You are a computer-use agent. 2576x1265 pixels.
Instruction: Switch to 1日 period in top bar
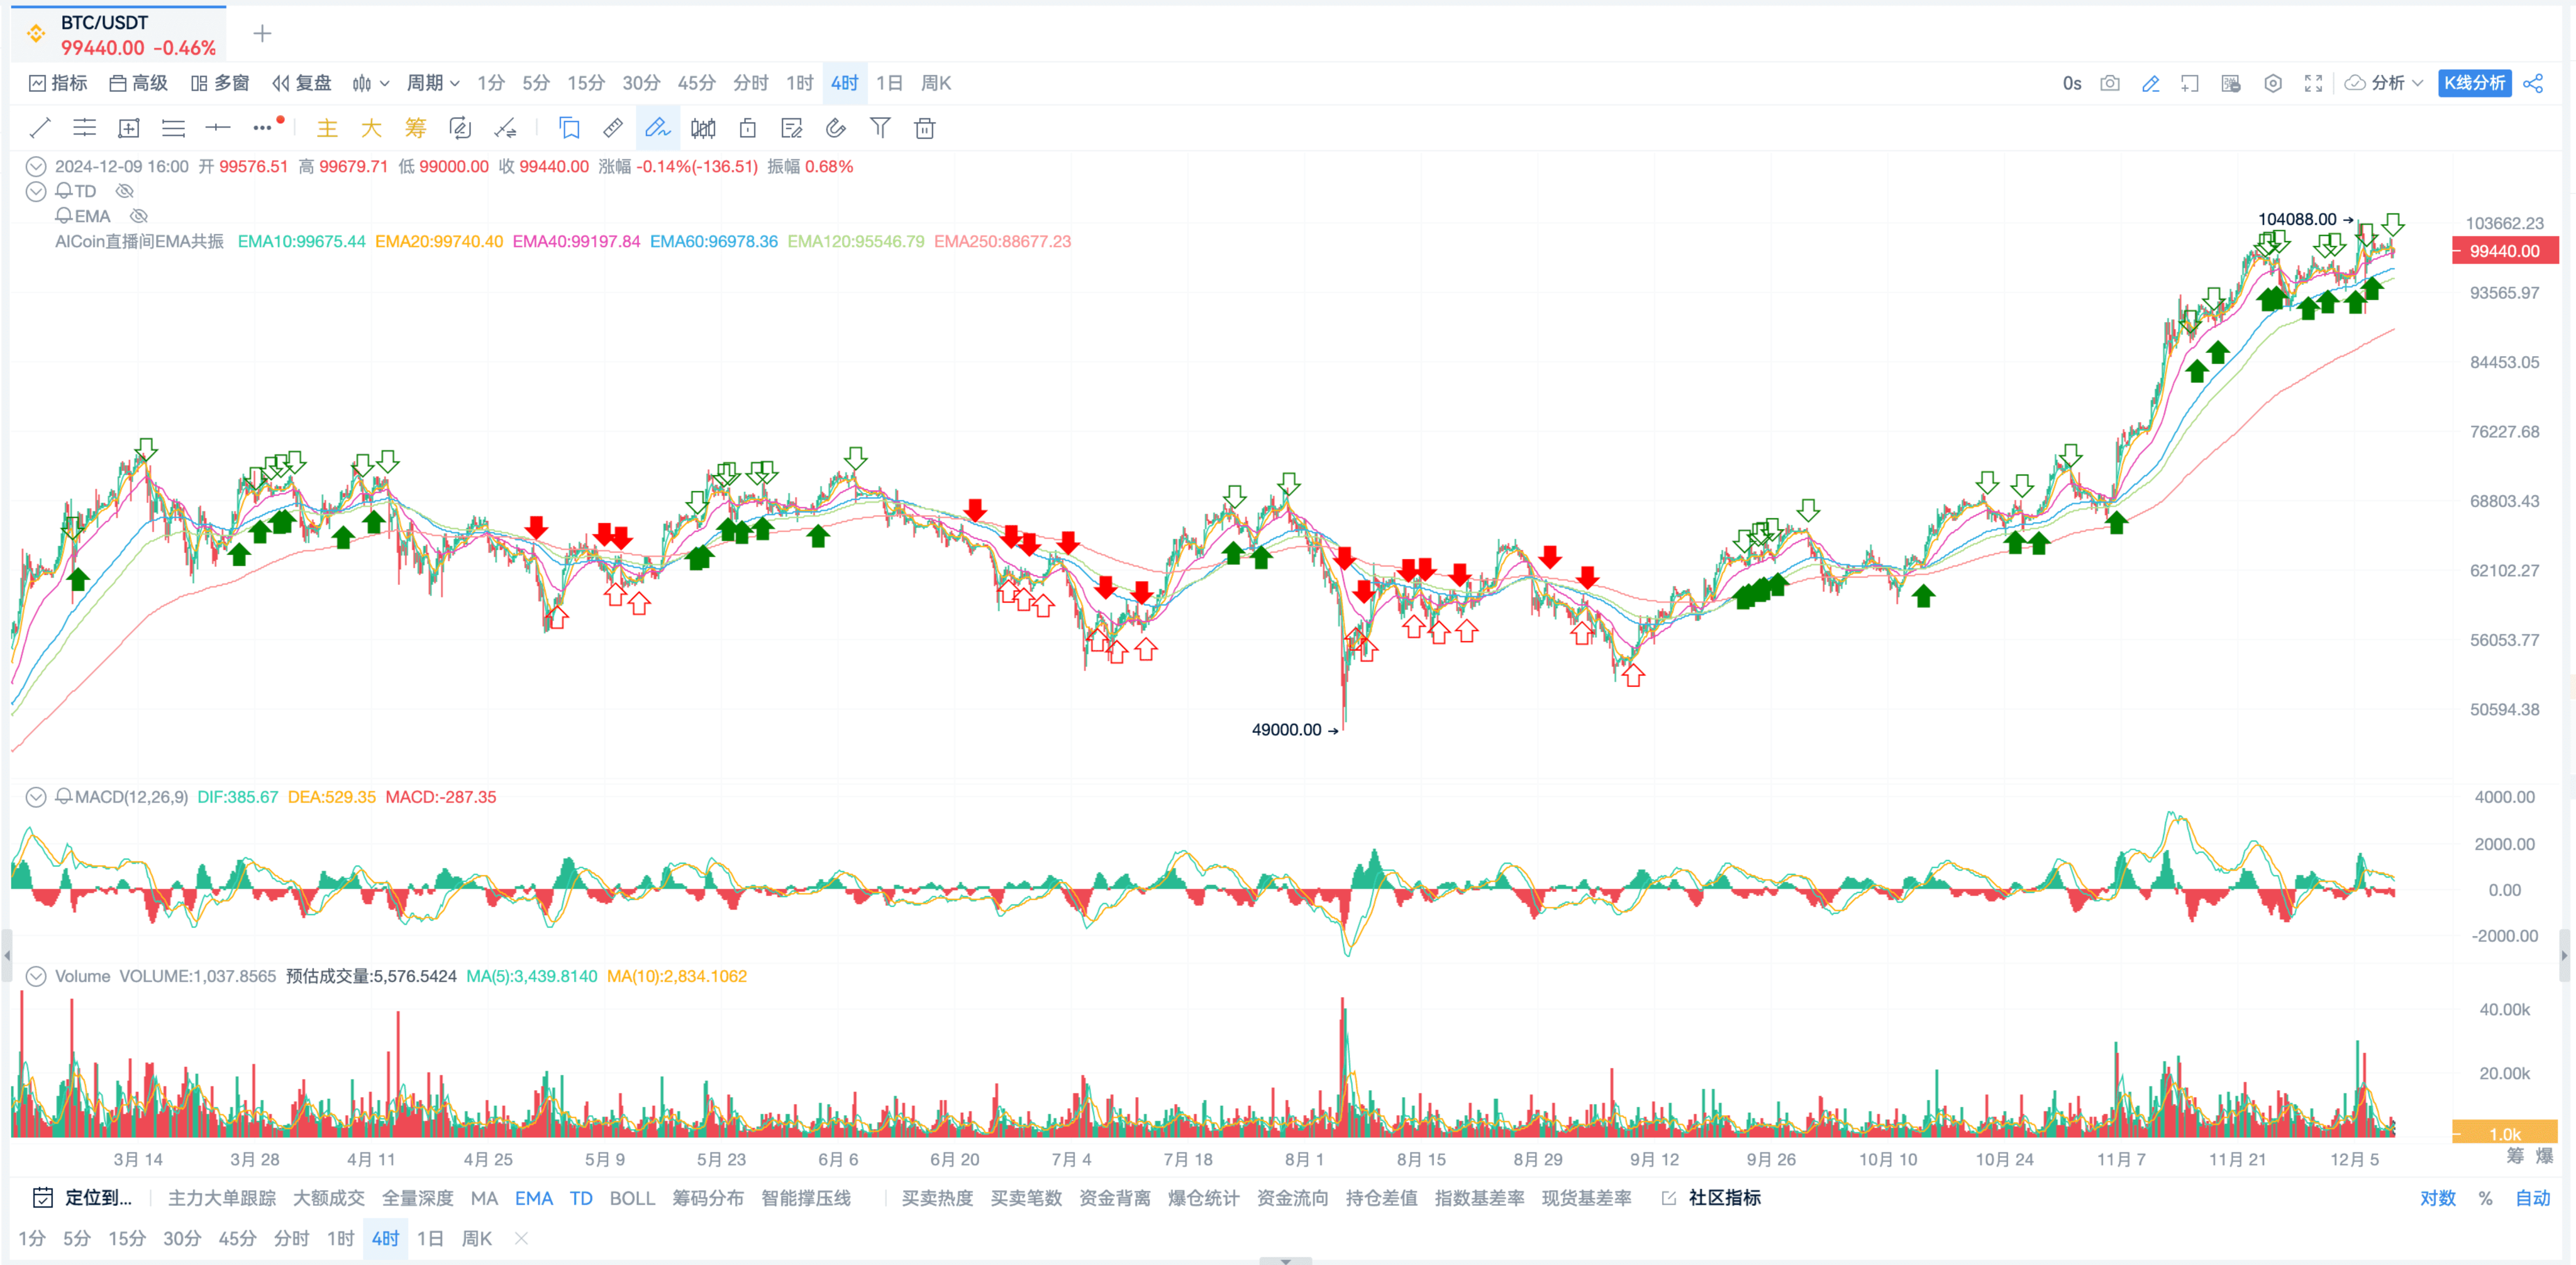pyautogui.click(x=889, y=83)
